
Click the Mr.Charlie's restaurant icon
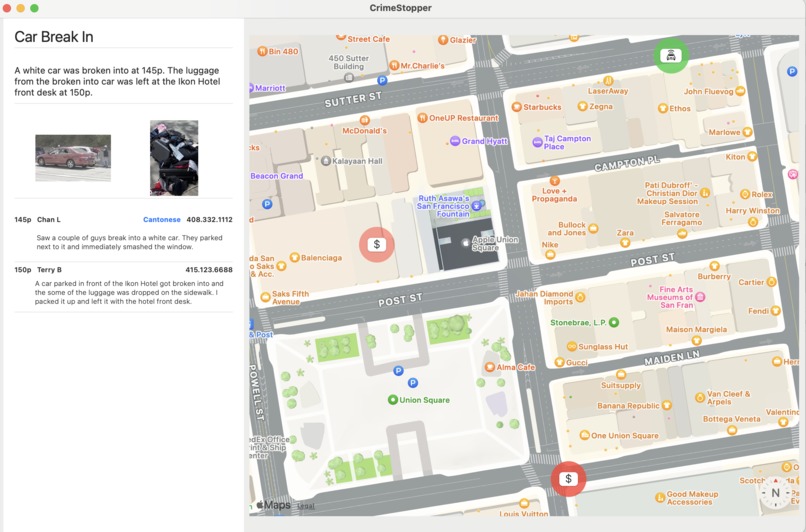pyautogui.click(x=394, y=65)
